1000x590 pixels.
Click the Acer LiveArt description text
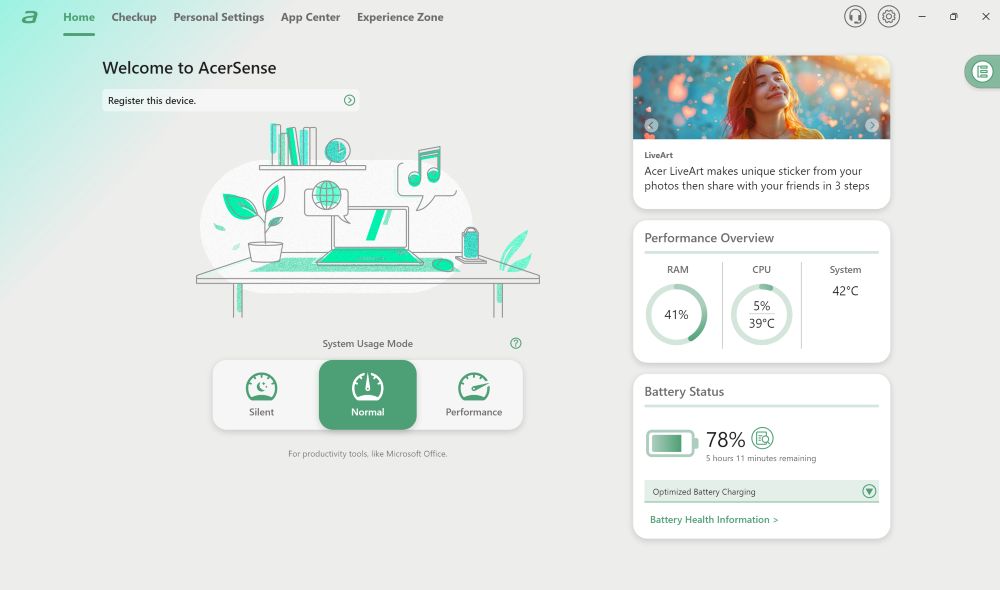pos(756,179)
